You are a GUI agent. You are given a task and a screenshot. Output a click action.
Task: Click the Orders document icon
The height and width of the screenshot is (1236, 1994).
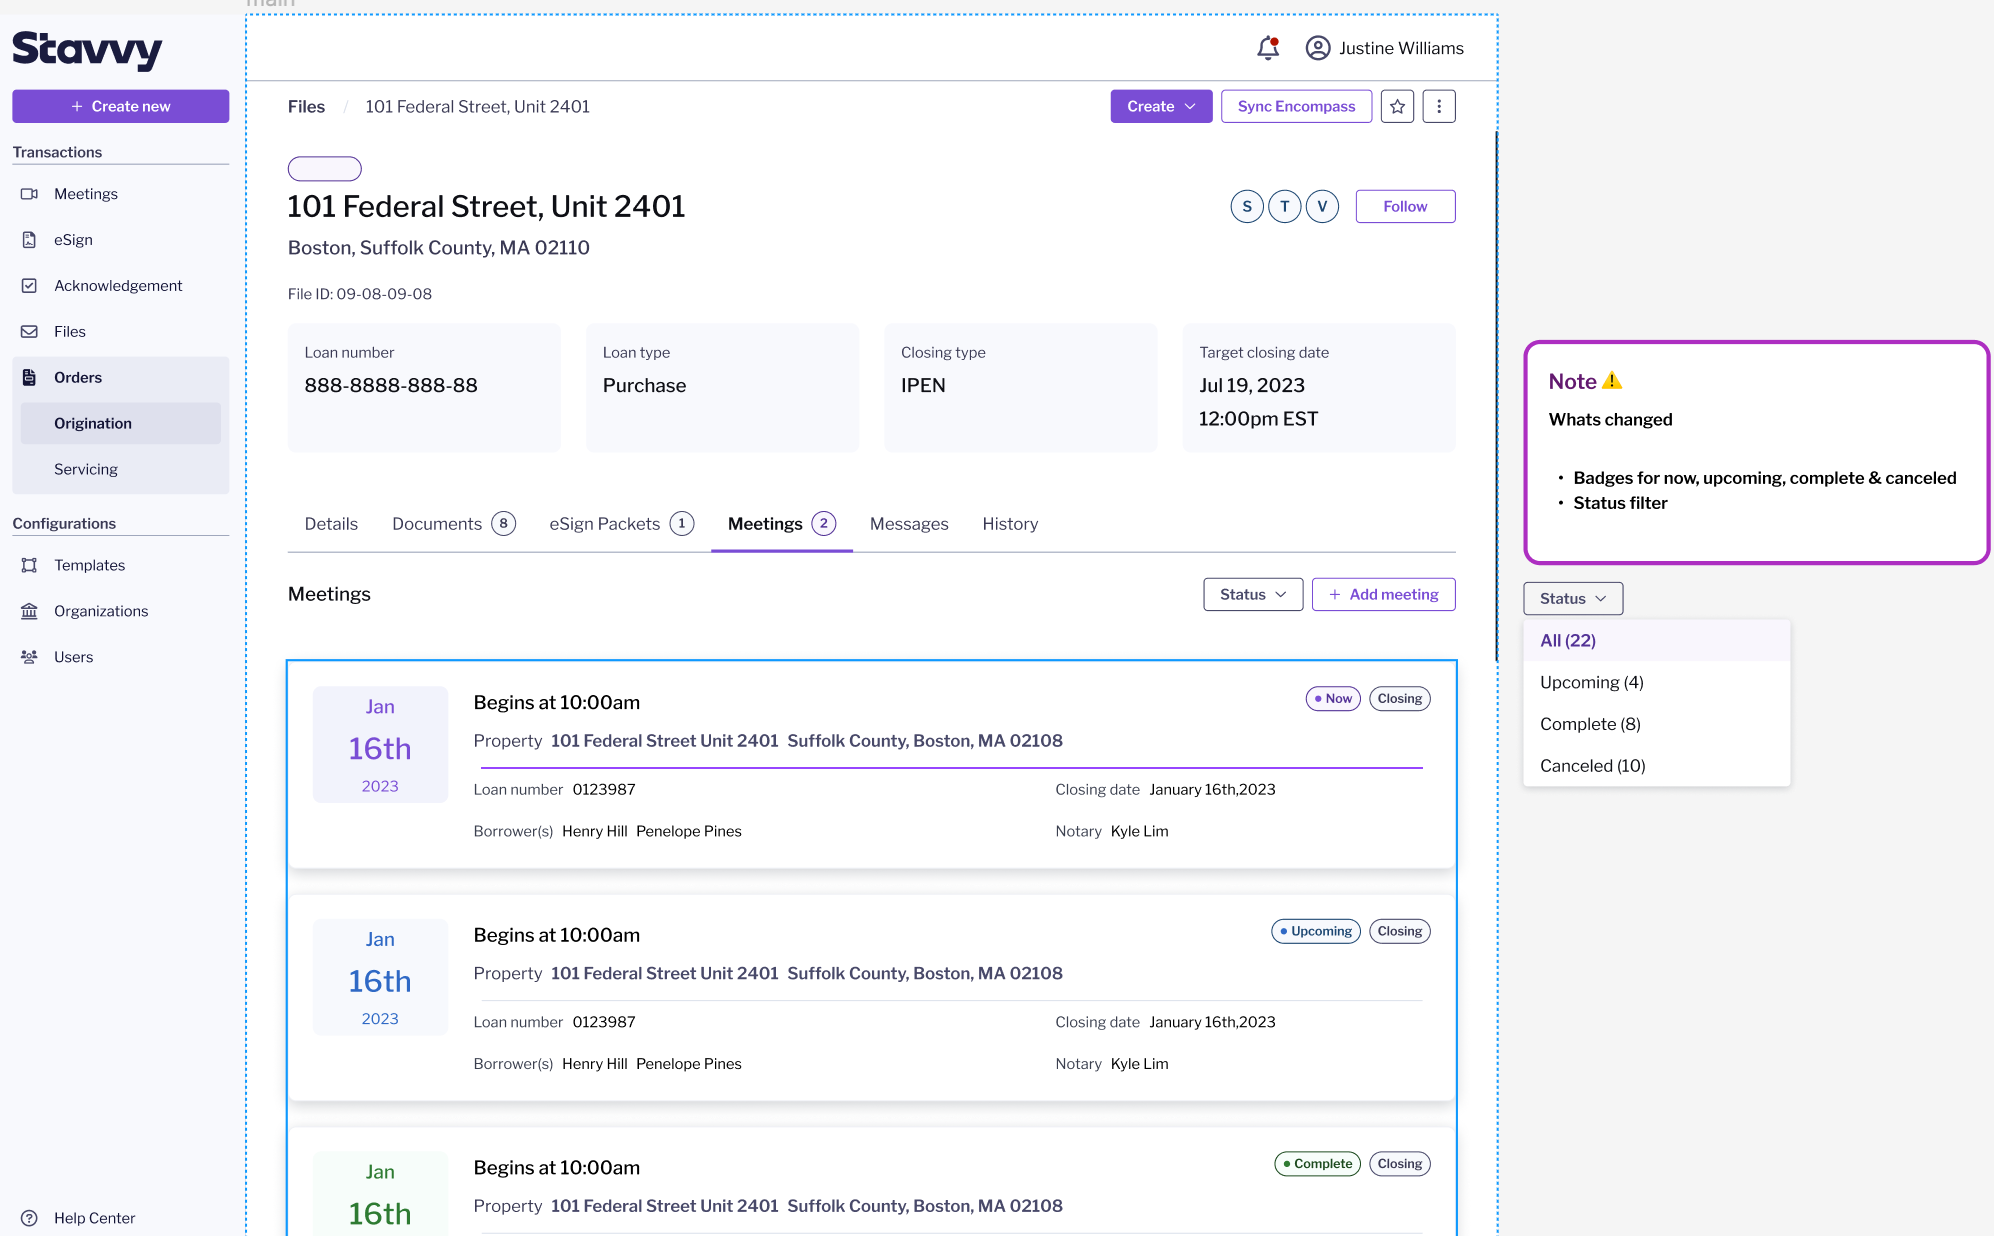click(x=29, y=378)
